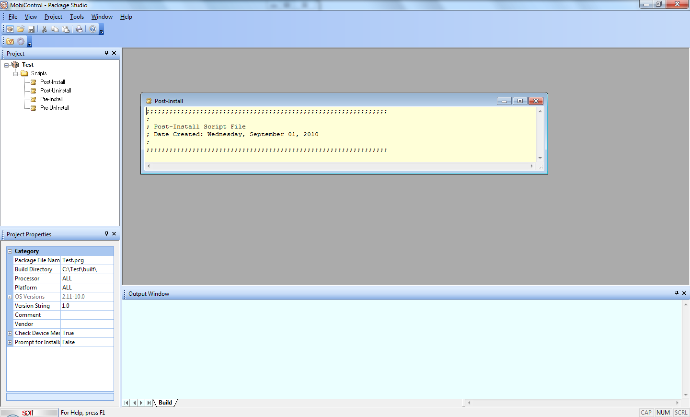Open the Project menu
This screenshot has height=417, width=690.
point(53,17)
